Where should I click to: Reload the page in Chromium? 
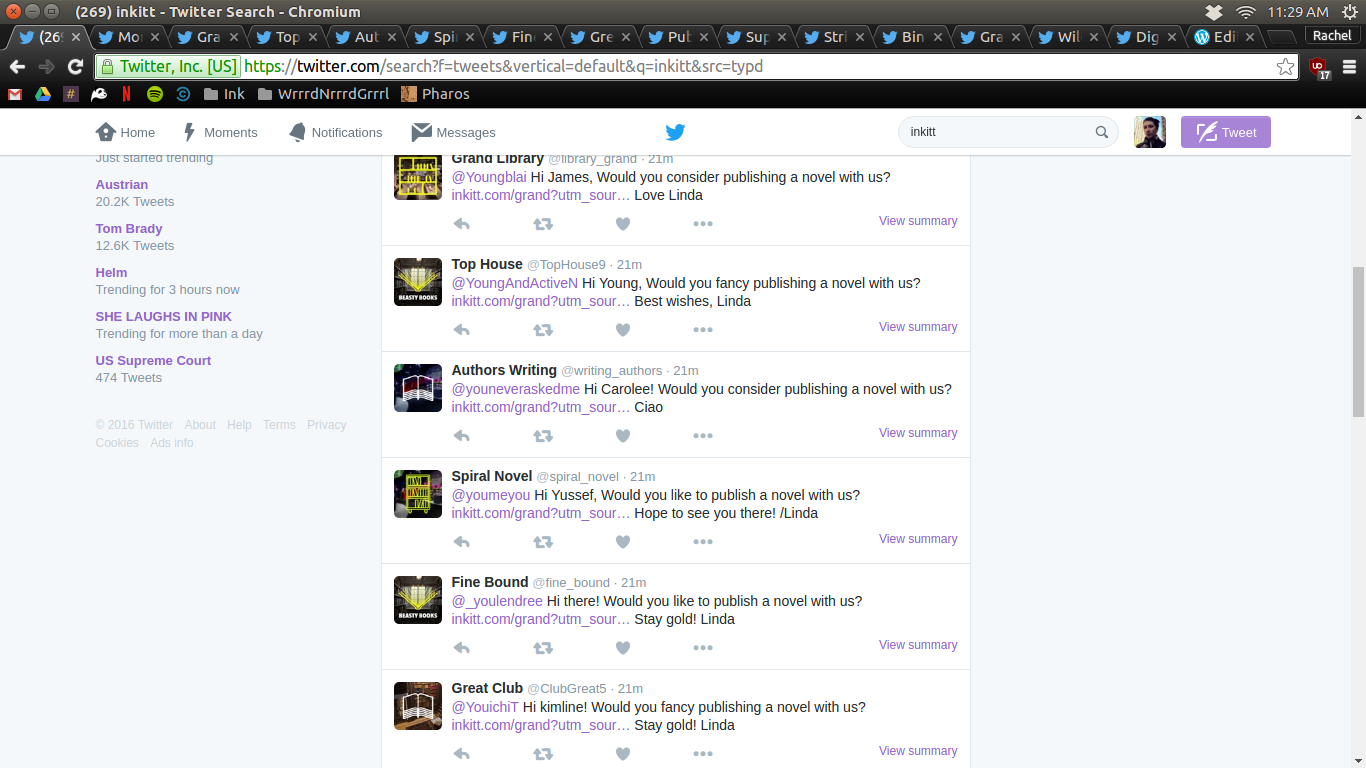click(x=75, y=67)
